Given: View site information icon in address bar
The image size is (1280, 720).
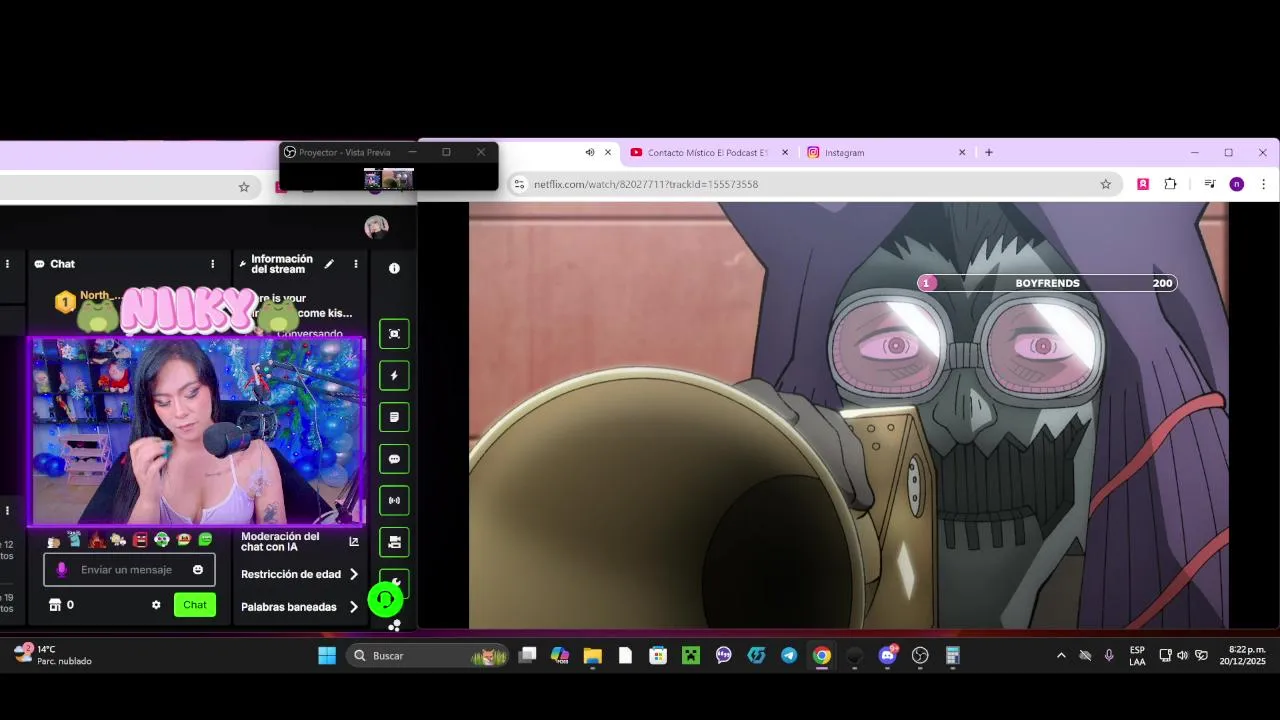Looking at the screenshot, I should 519,184.
